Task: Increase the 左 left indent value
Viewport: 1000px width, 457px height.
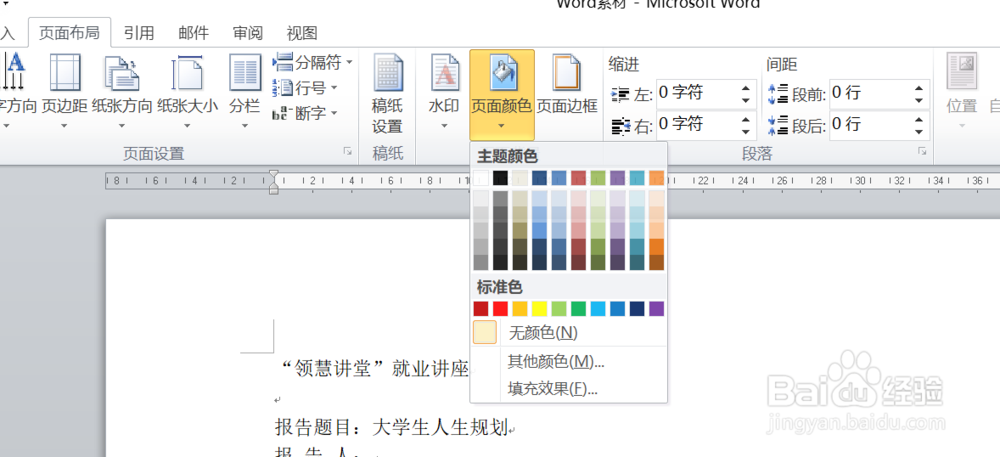Action: 746,88
